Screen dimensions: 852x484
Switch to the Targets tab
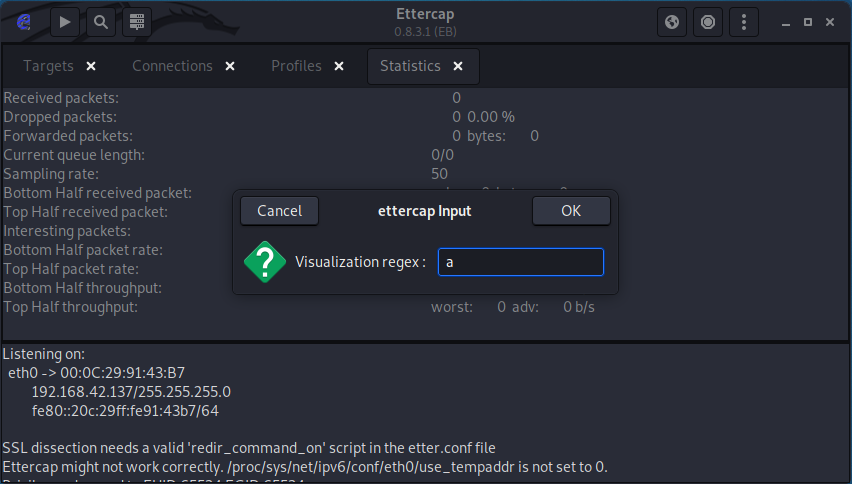coord(48,66)
